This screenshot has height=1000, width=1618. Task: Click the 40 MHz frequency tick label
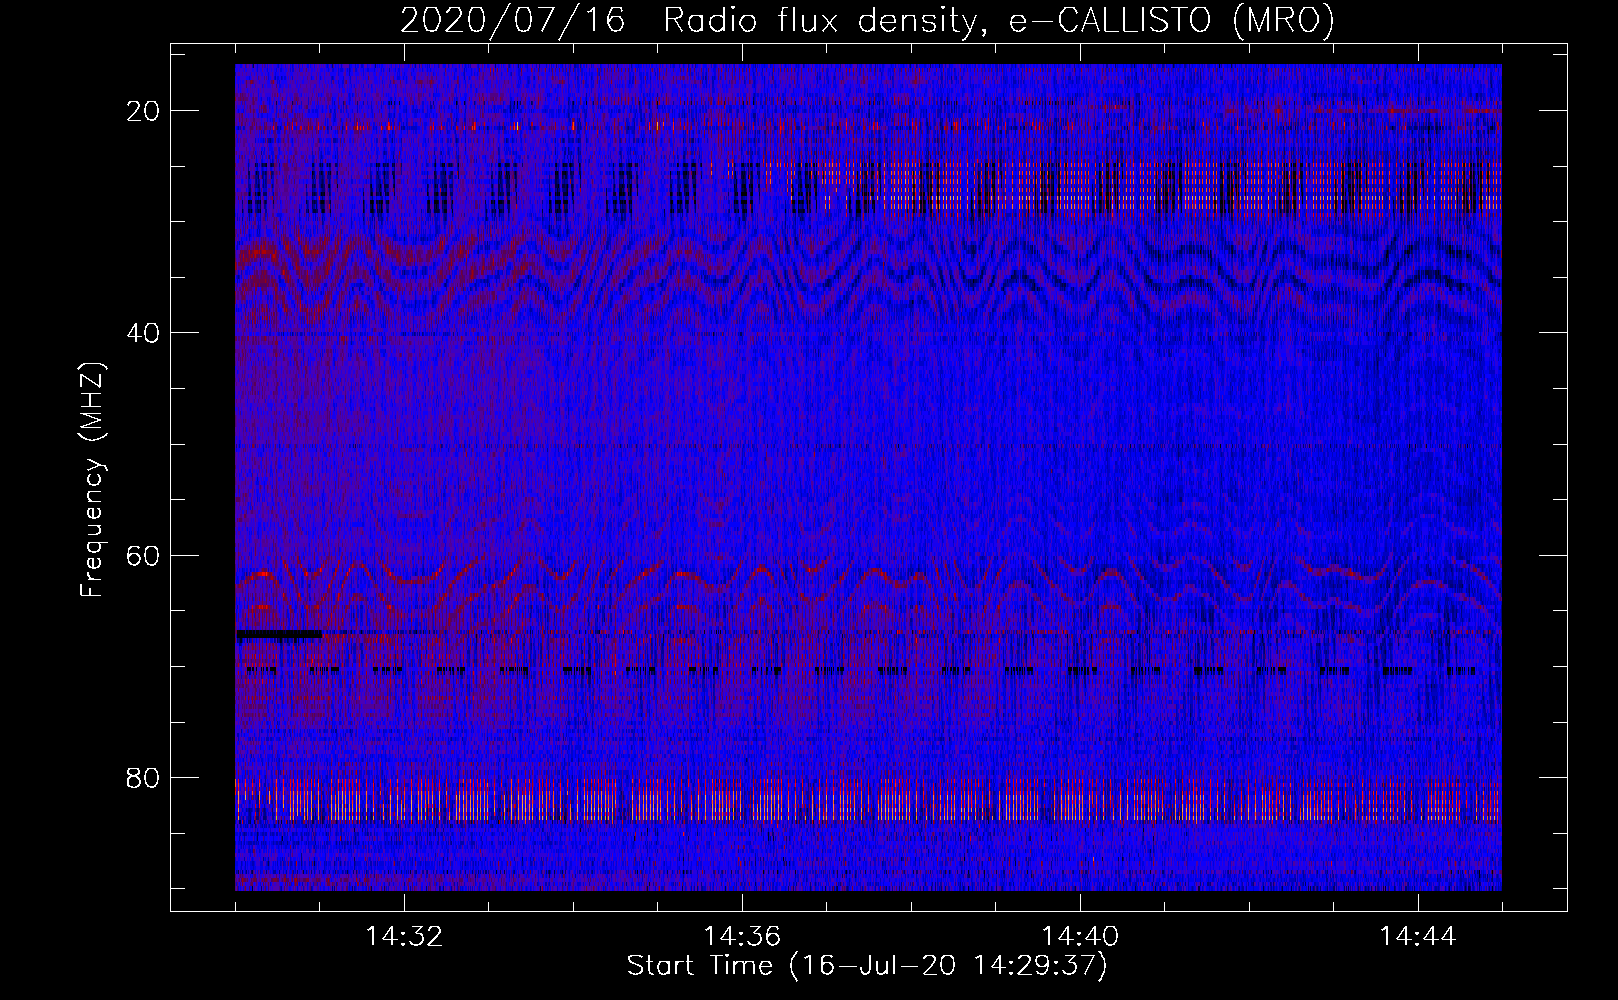point(144,332)
